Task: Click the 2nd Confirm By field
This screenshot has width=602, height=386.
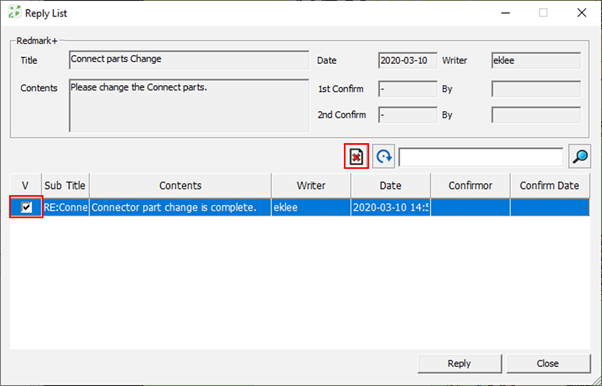Action: tap(536, 115)
